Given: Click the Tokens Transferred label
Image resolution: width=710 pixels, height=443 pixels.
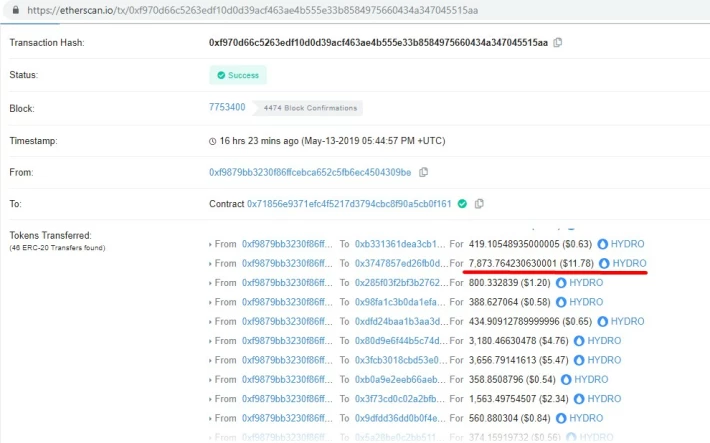Looking at the screenshot, I should 50,235.
